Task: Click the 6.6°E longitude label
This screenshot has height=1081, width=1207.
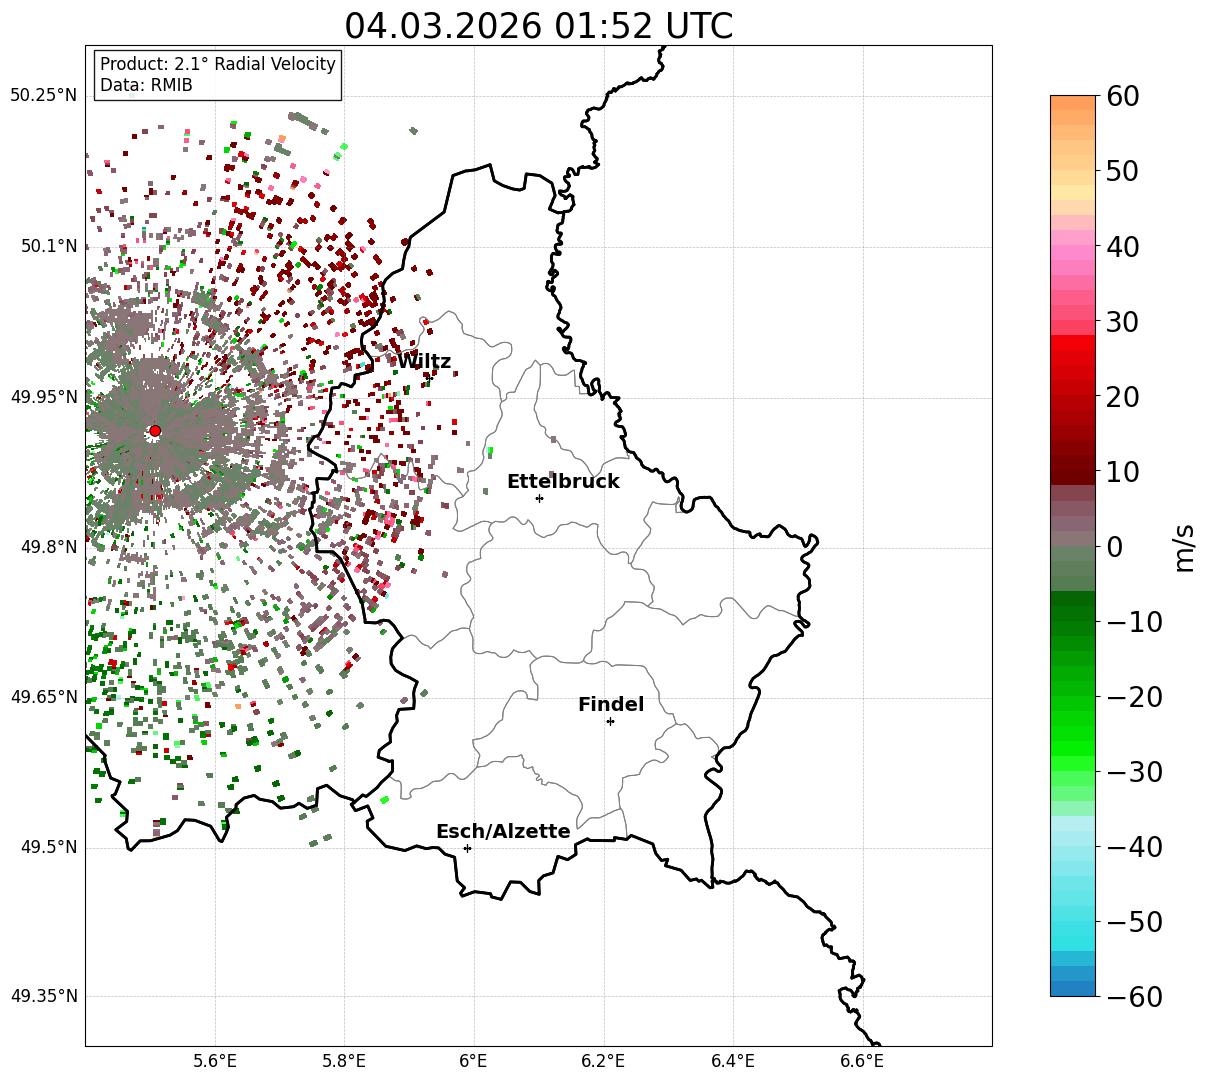Action: click(x=862, y=1061)
